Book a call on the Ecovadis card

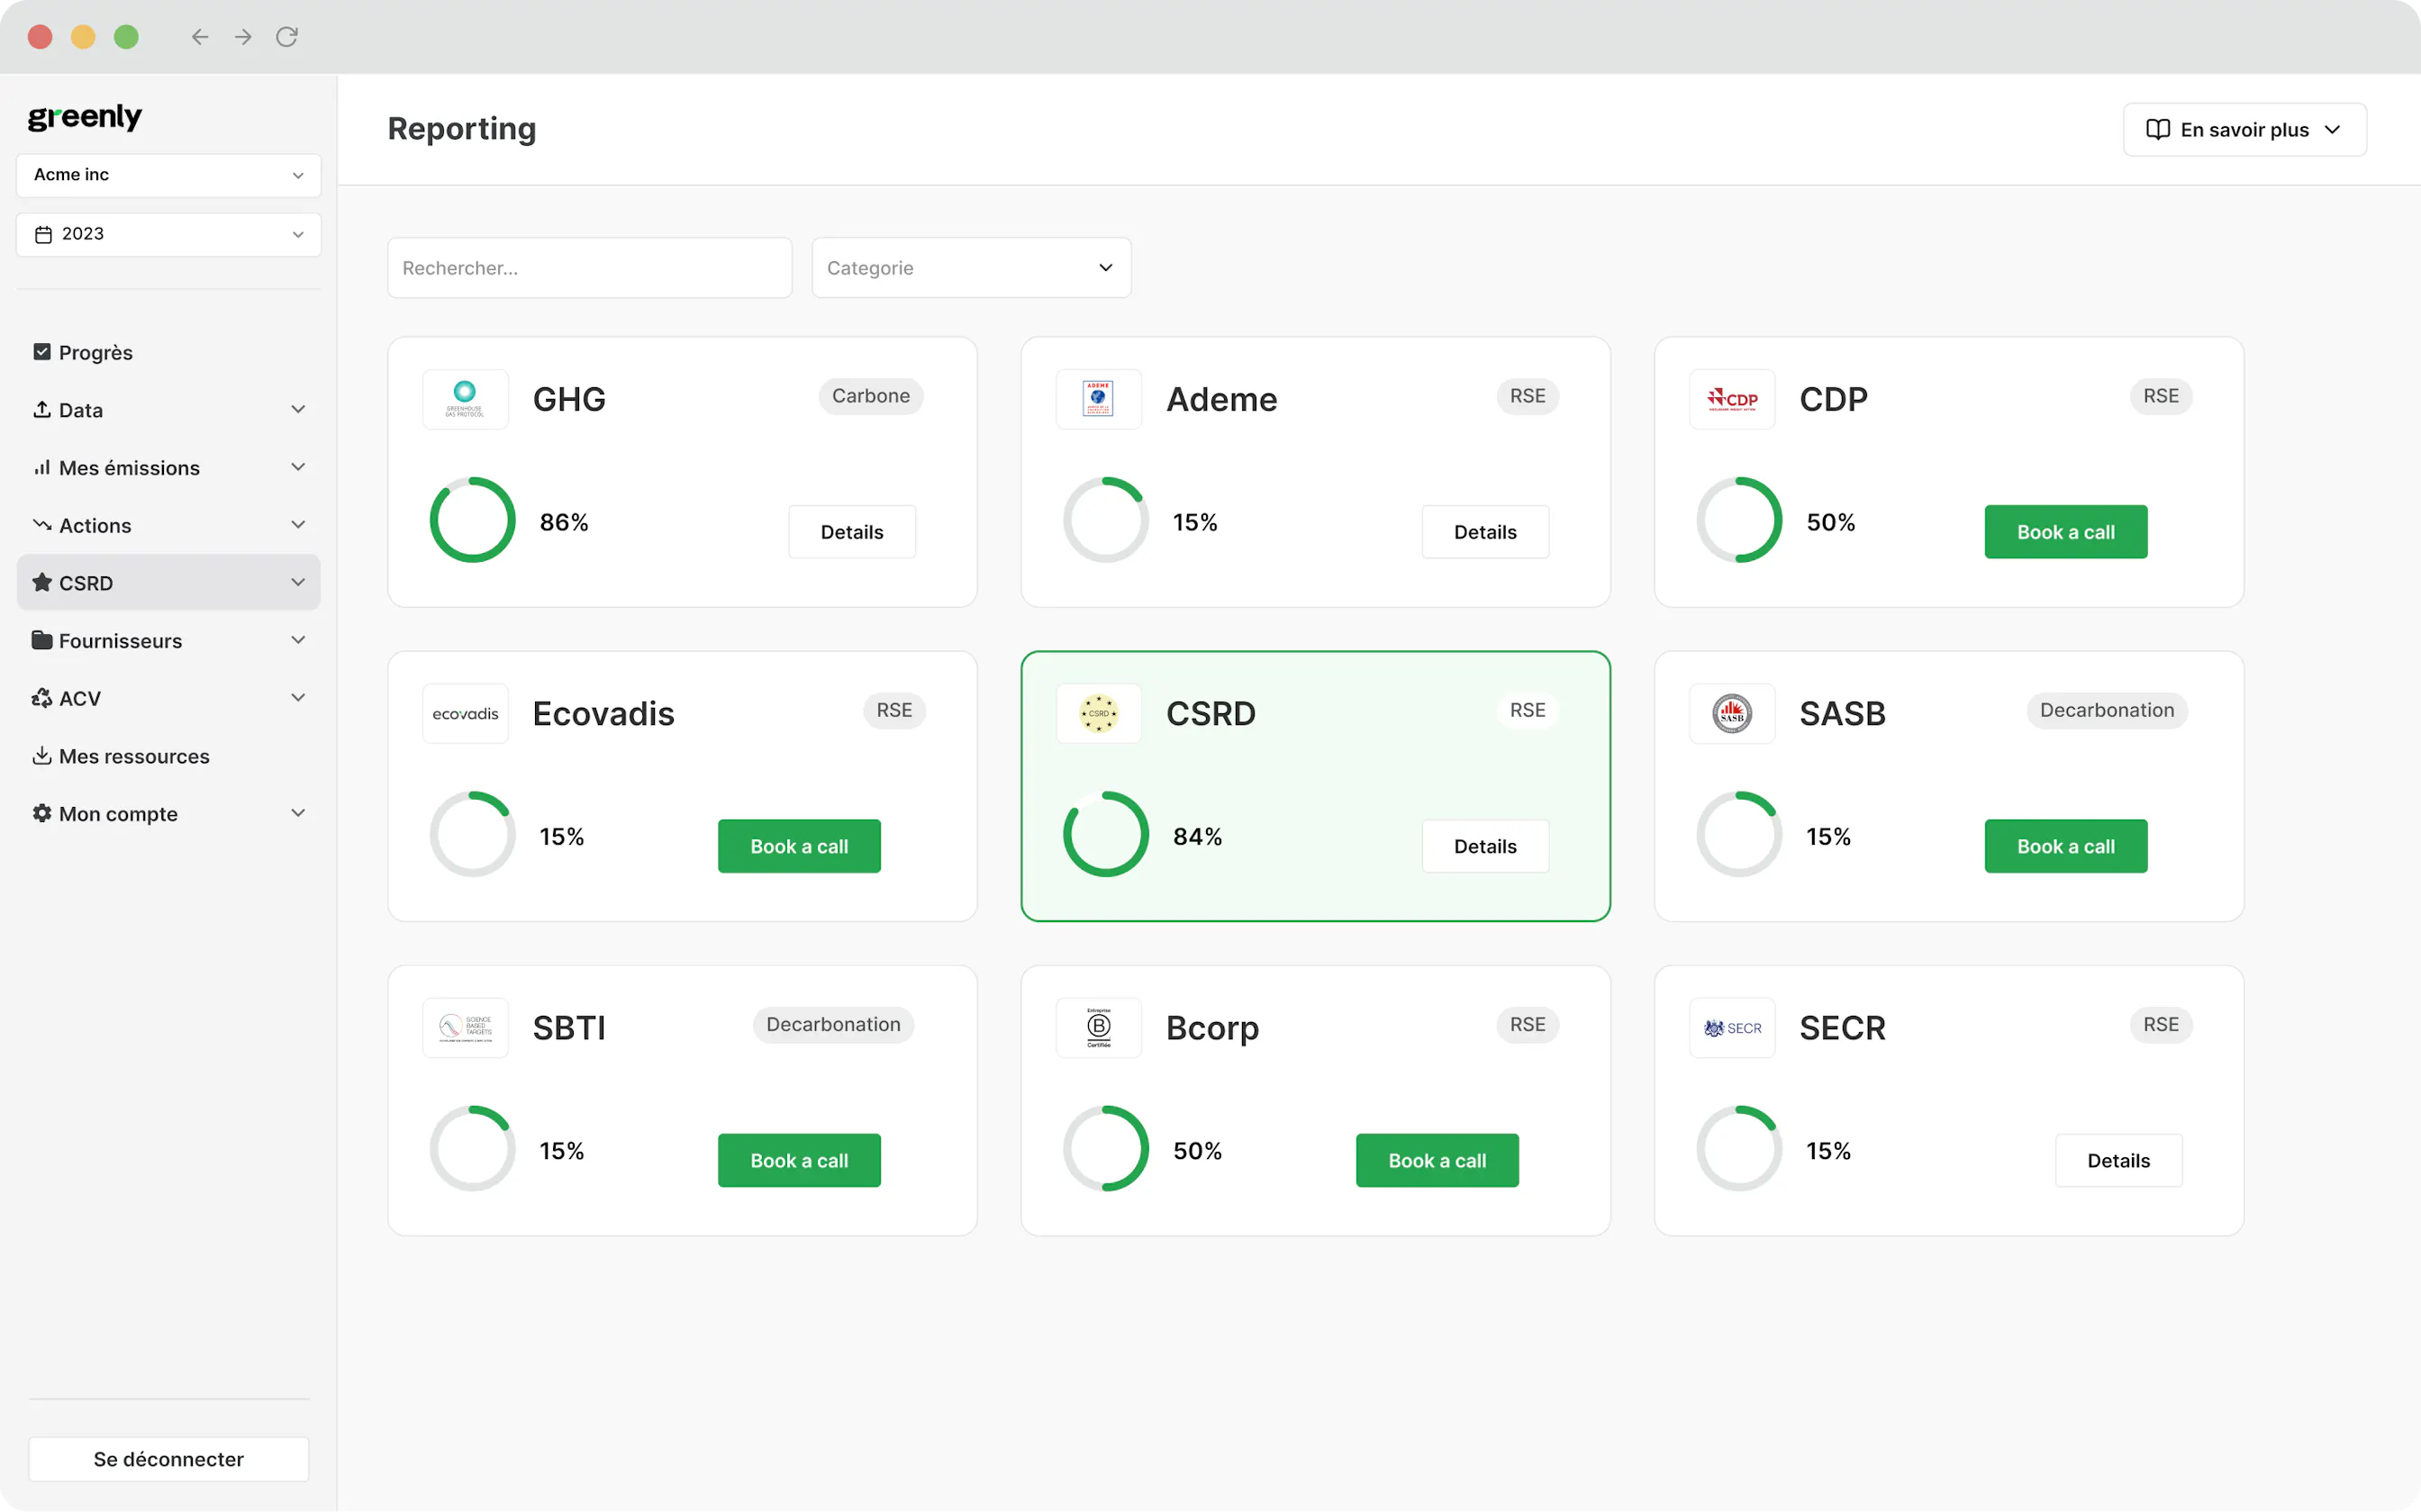799,846
